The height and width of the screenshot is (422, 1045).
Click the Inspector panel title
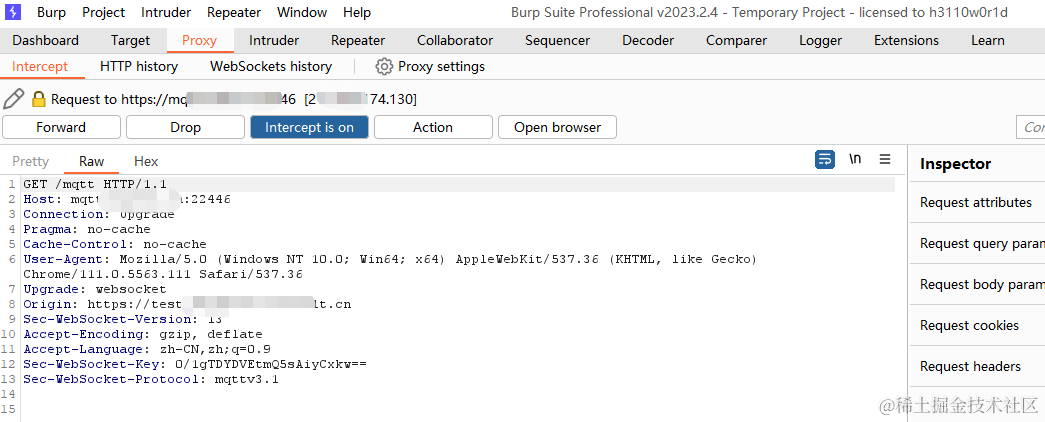click(955, 164)
